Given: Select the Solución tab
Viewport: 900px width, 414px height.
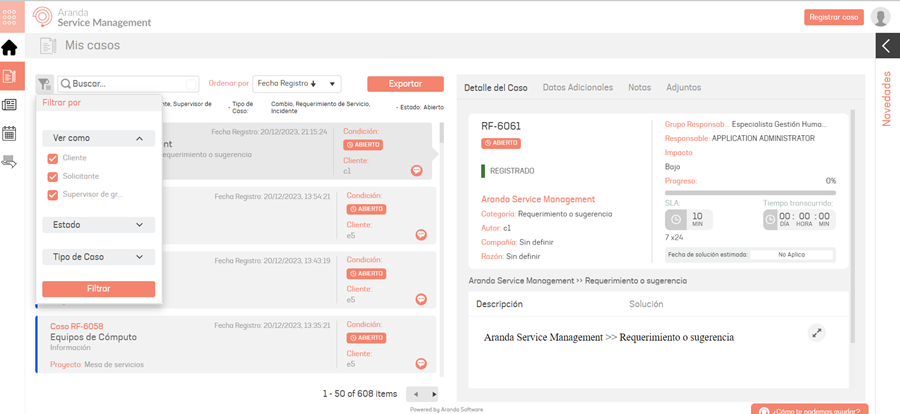Looking at the screenshot, I should tap(646, 304).
